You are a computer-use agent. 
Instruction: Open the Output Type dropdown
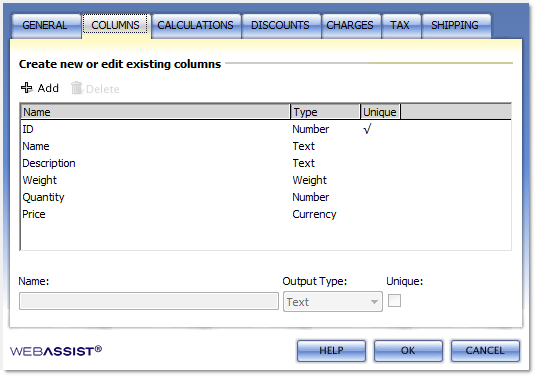coord(333,301)
